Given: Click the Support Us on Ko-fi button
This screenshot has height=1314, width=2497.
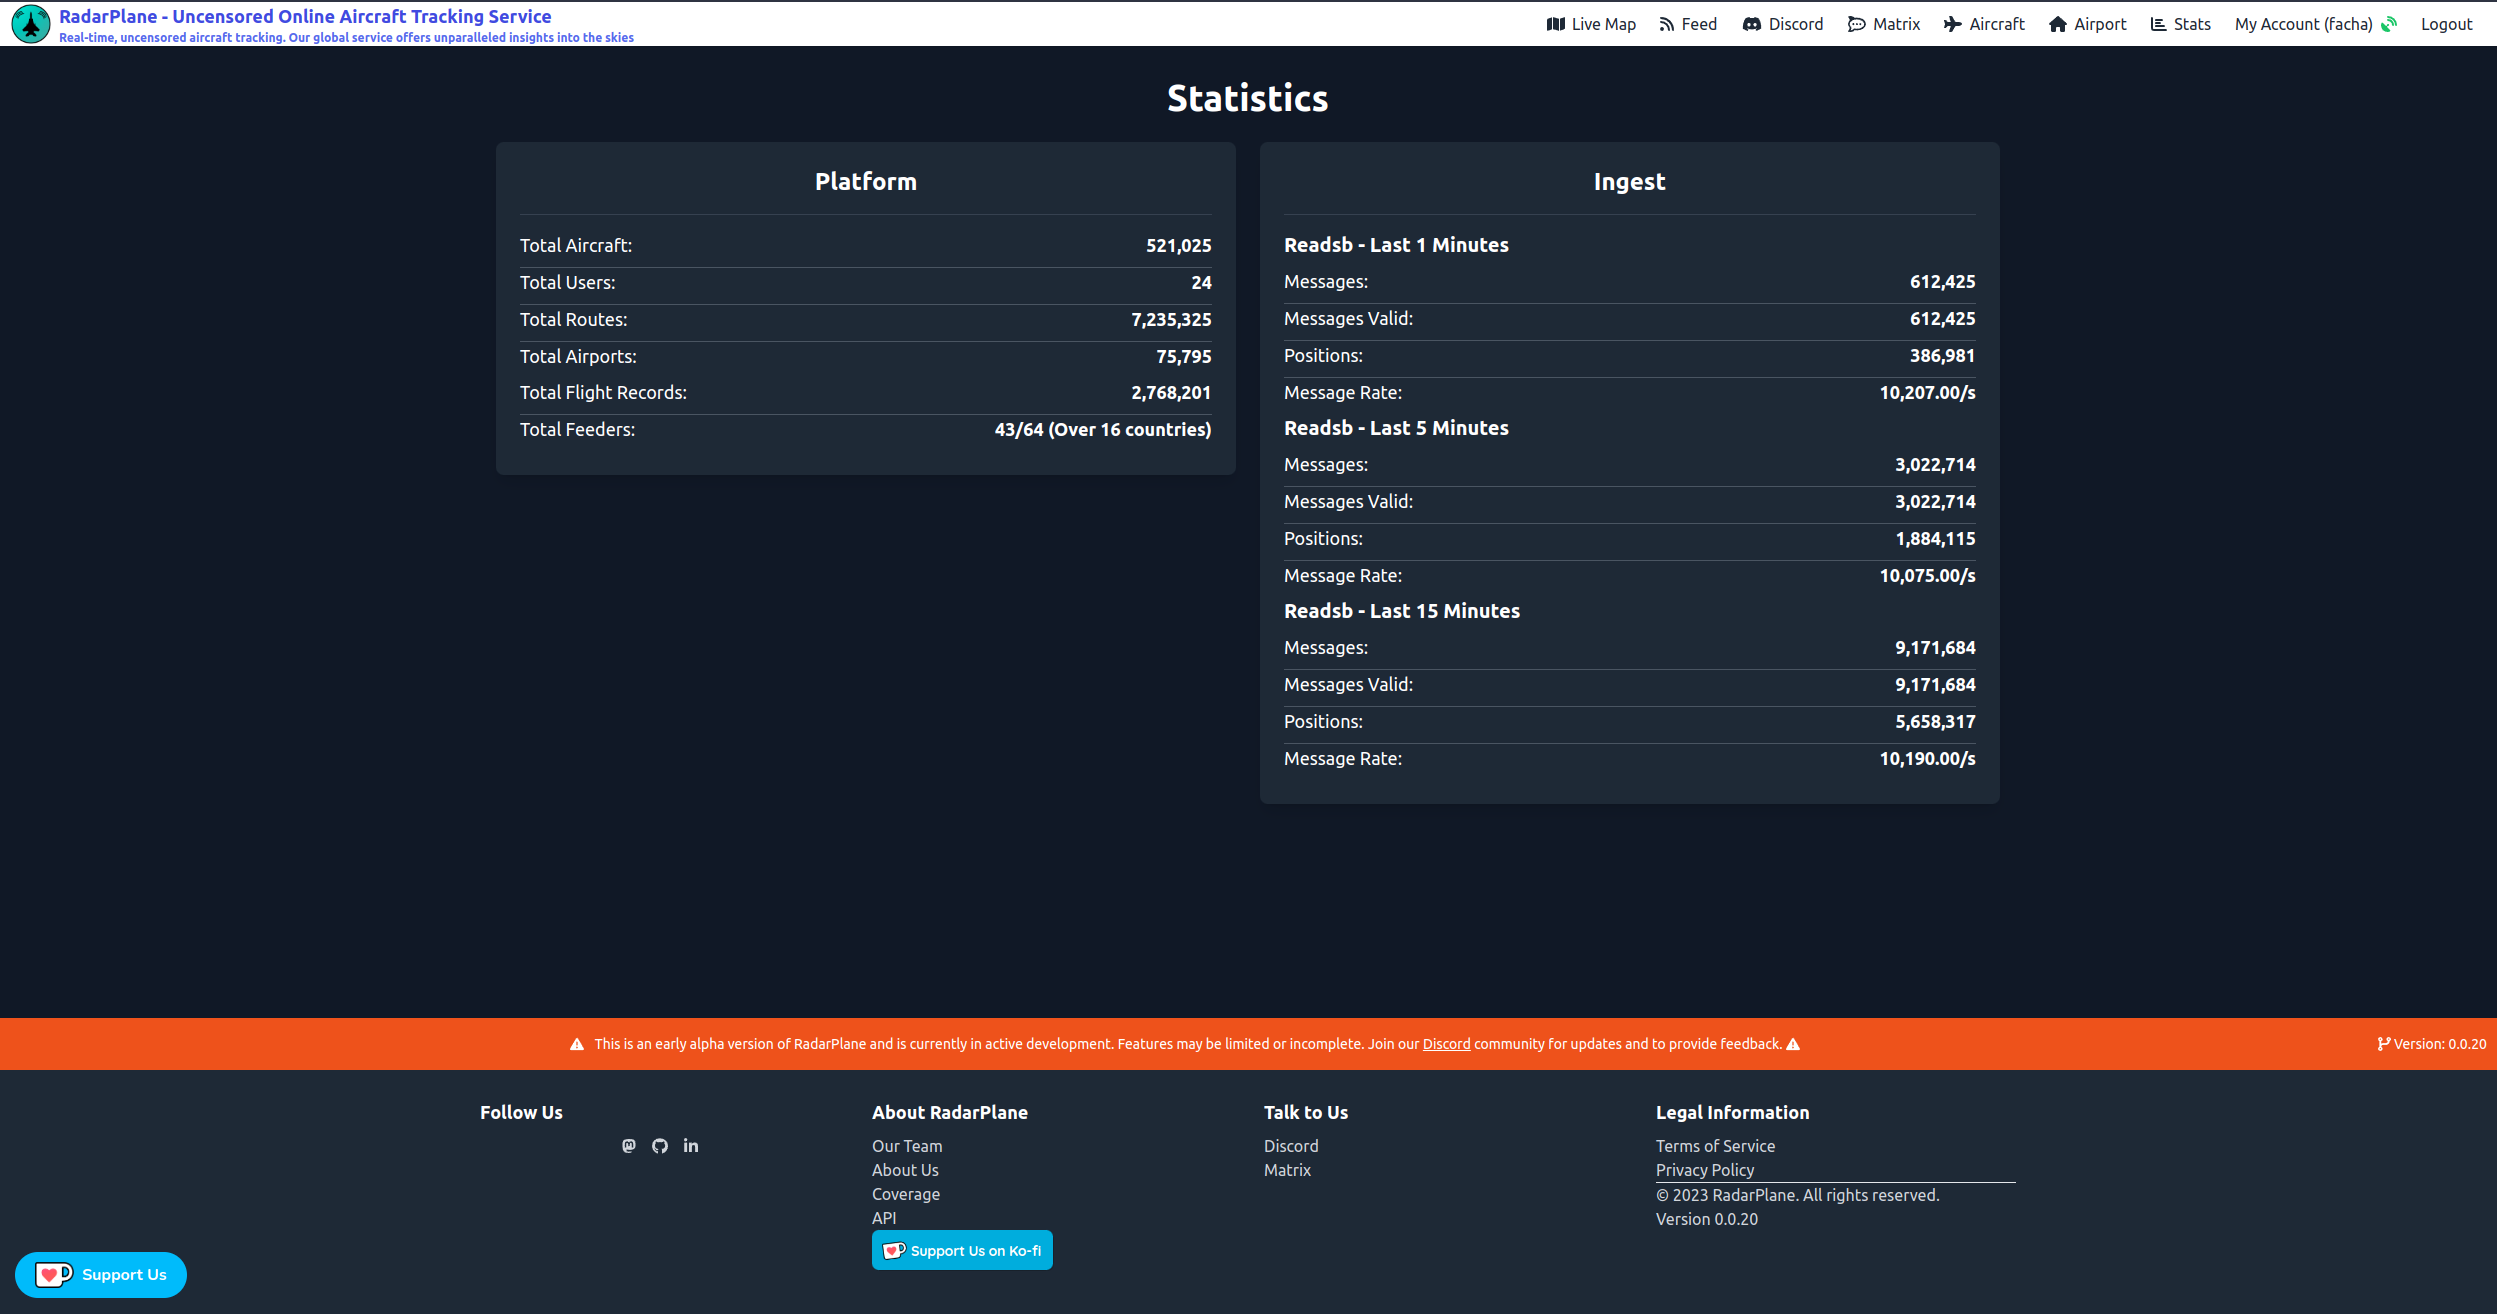Looking at the screenshot, I should pos(962,1250).
